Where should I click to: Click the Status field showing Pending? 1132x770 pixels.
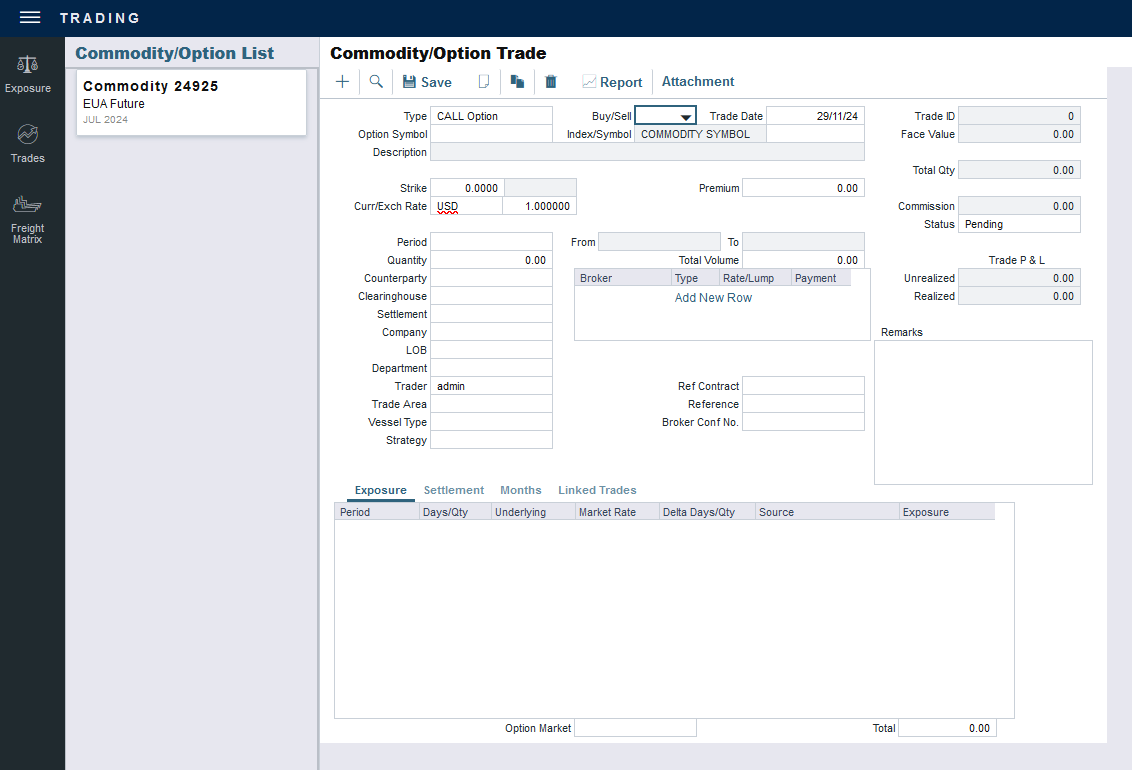pyautogui.click(x=1019, y=224)
